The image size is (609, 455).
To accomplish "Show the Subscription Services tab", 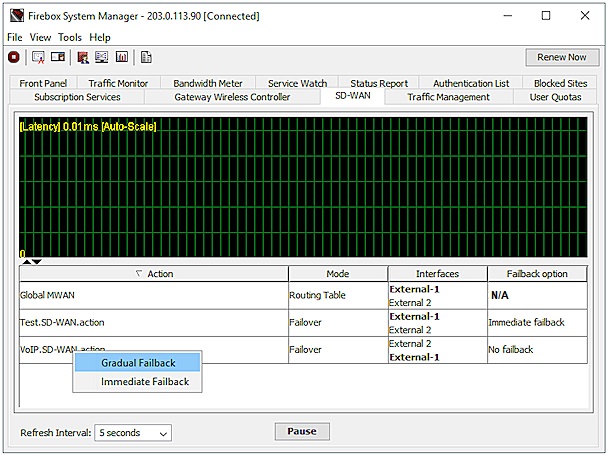I will (77, 97).
